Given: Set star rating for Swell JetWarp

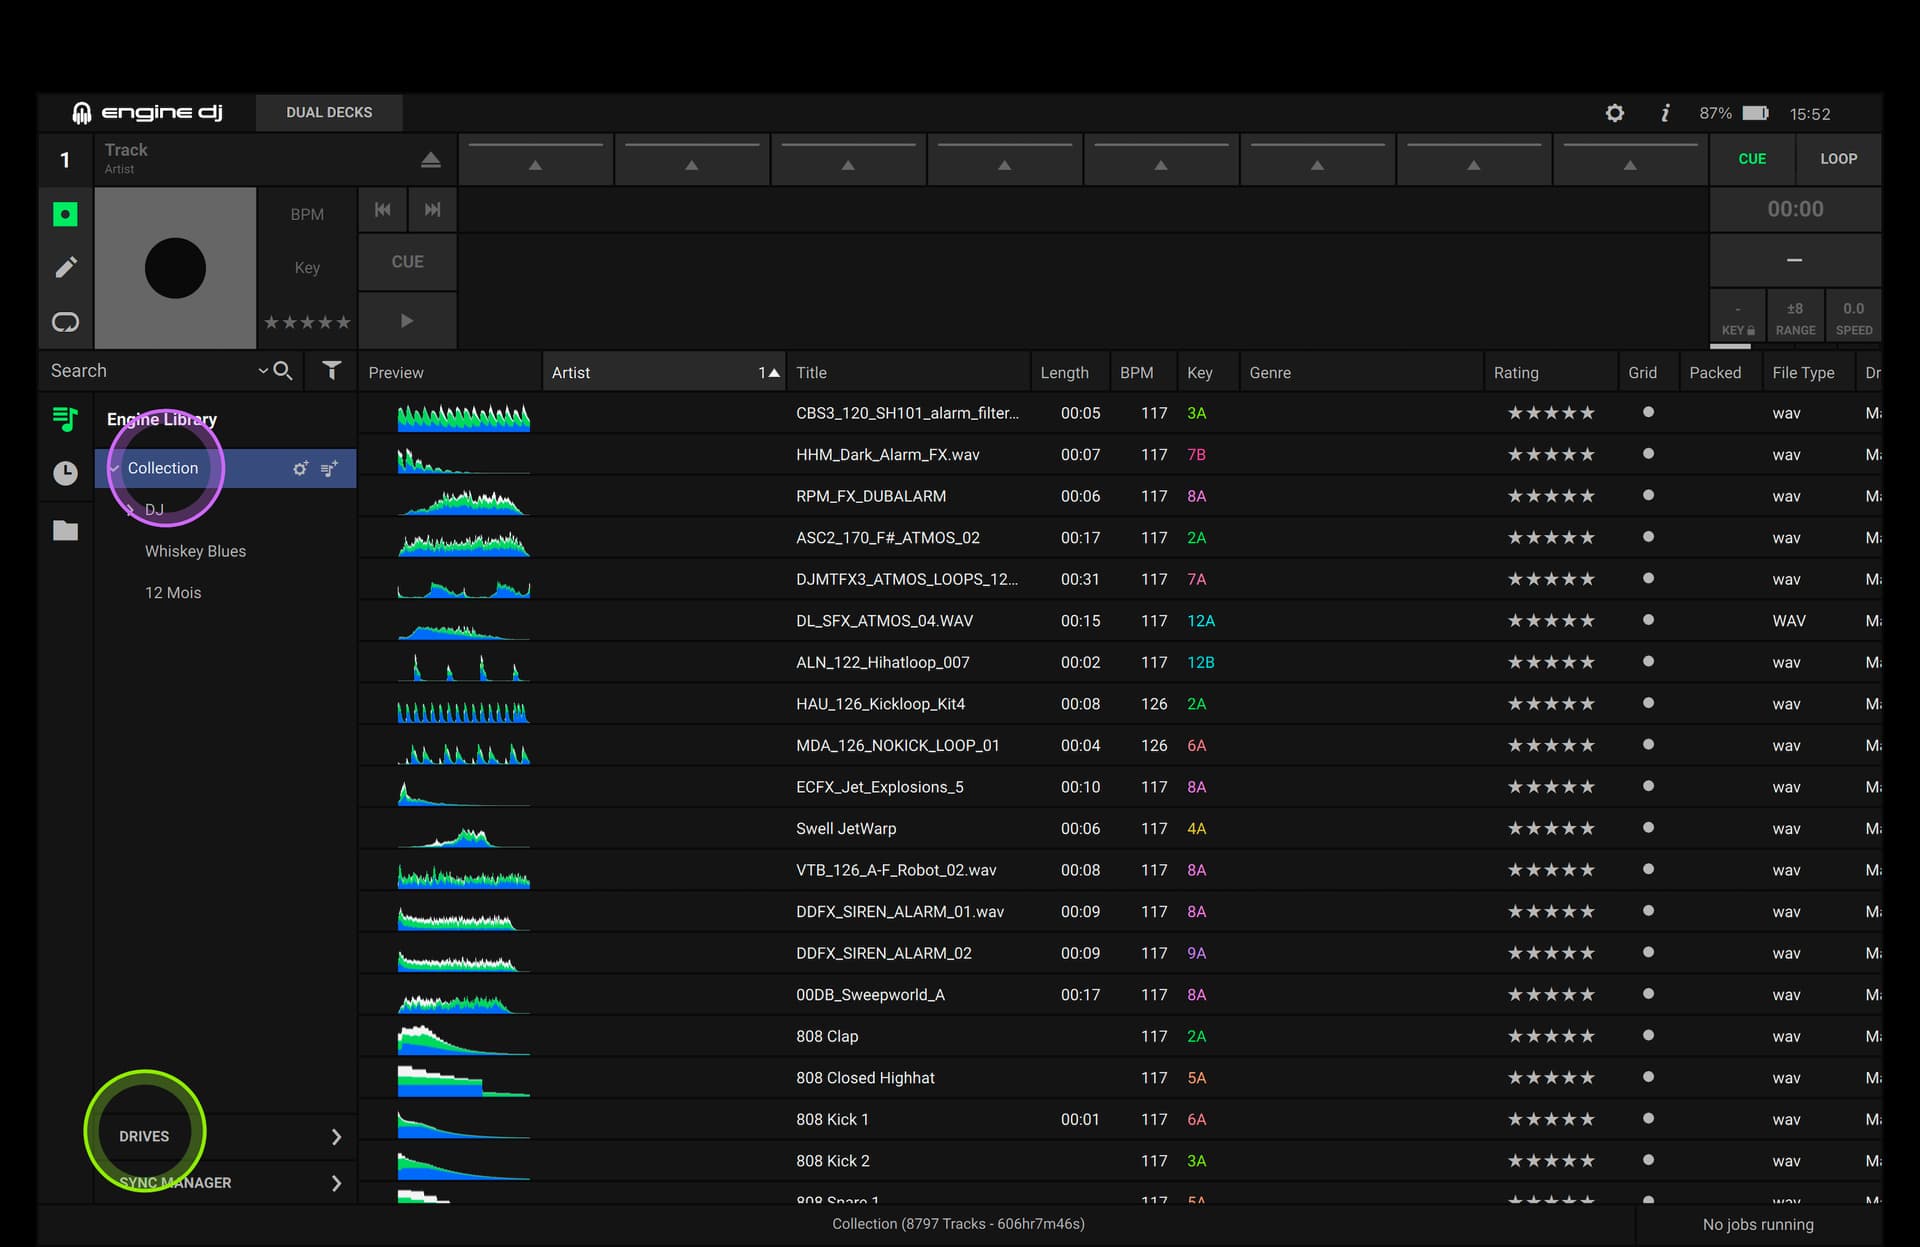Looking at the screenshot, I should click(x=1551, y=828).
